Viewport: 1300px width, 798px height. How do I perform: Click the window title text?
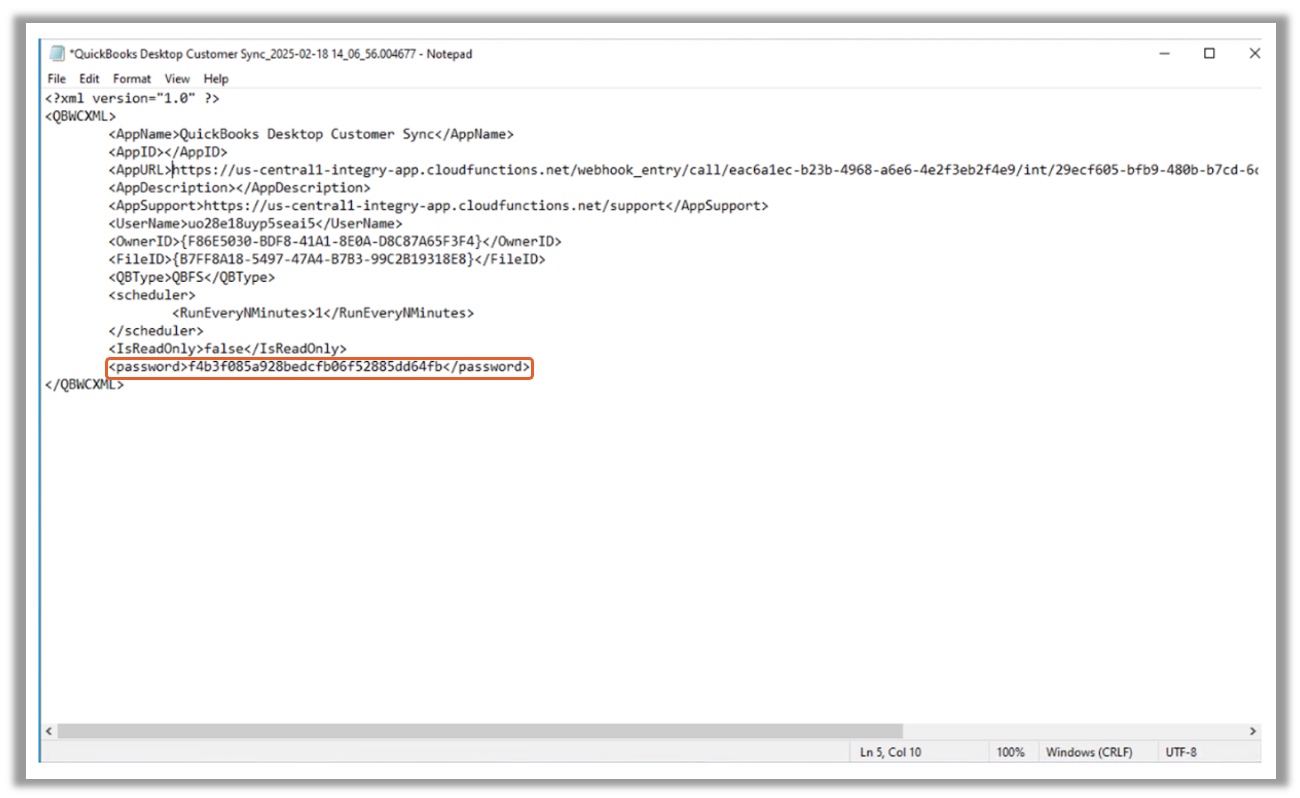271,54
